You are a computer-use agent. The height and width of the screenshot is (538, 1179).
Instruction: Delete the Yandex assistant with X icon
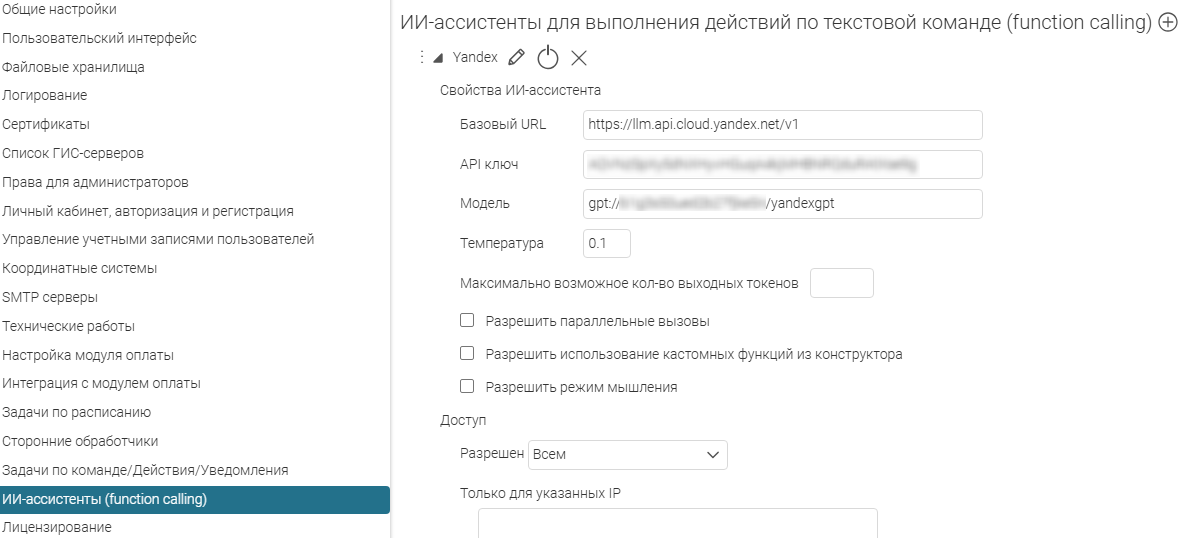[578, 57]
